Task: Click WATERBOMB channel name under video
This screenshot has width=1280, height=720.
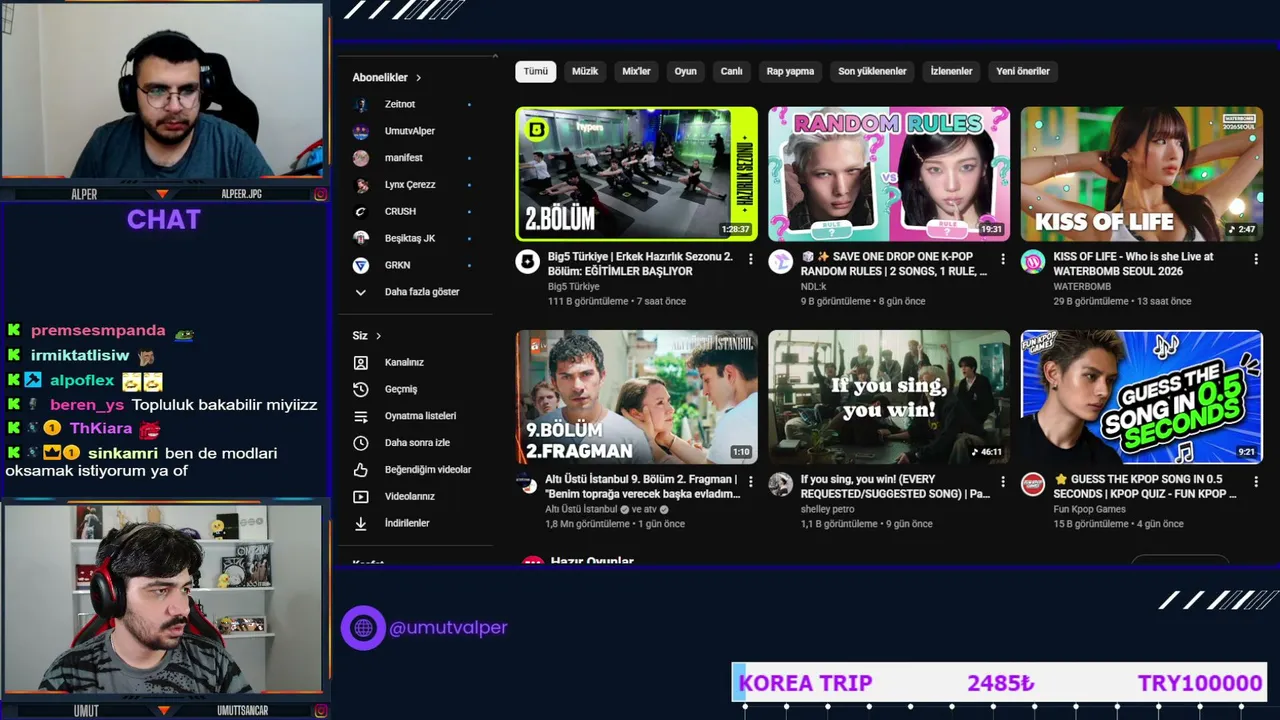Action: (1082, 287)
